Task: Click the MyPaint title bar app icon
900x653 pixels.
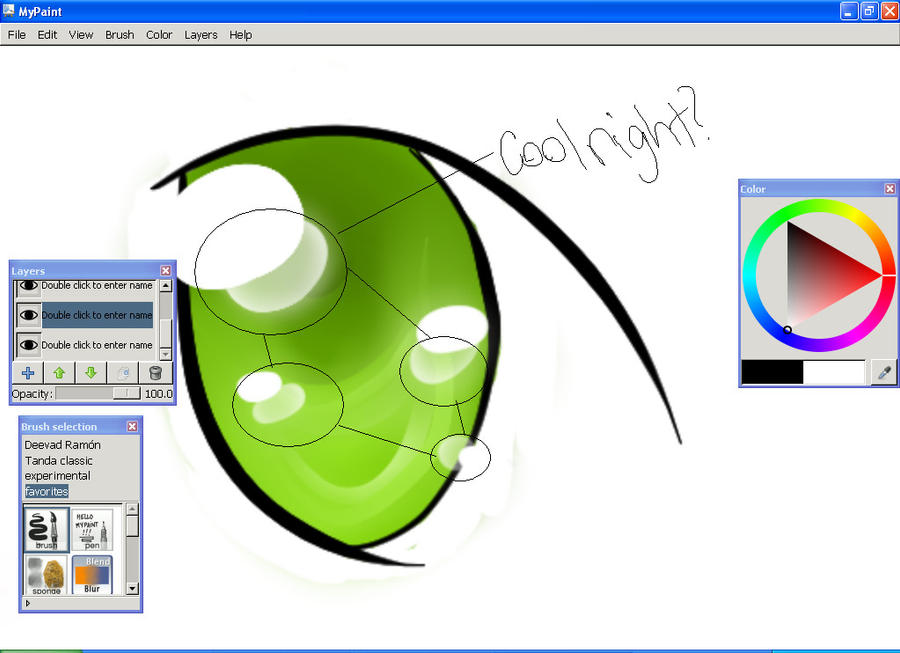Action: point(8,11)
